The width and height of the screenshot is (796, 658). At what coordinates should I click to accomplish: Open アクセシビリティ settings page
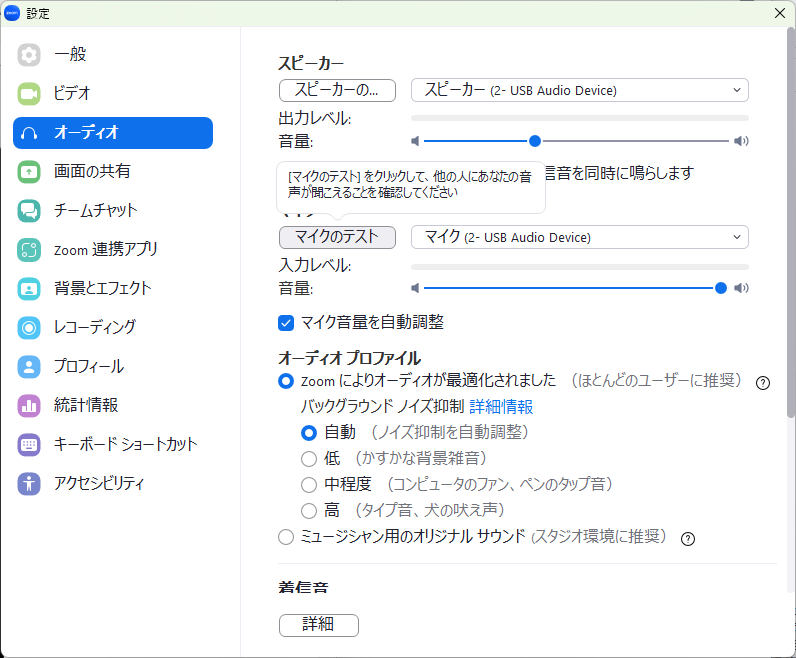[113, 483]
